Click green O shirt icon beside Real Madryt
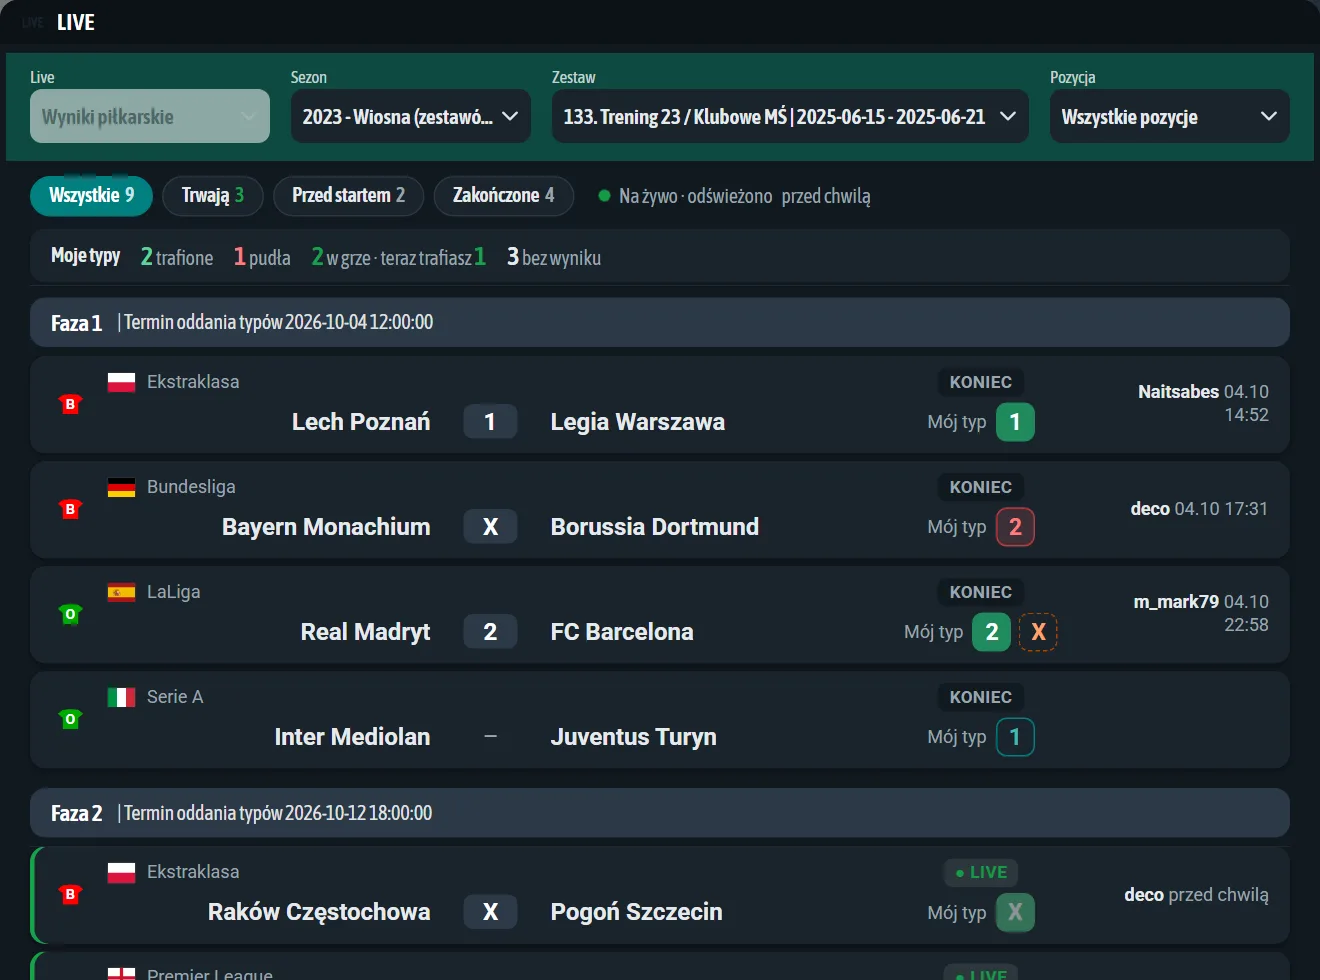The image size is (1320, 980). (x=70, y=614)
